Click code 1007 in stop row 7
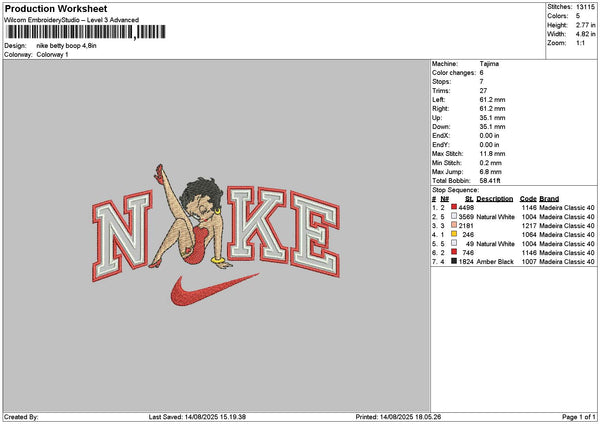This screenshot has width=600, height=424. pos(529,262)
